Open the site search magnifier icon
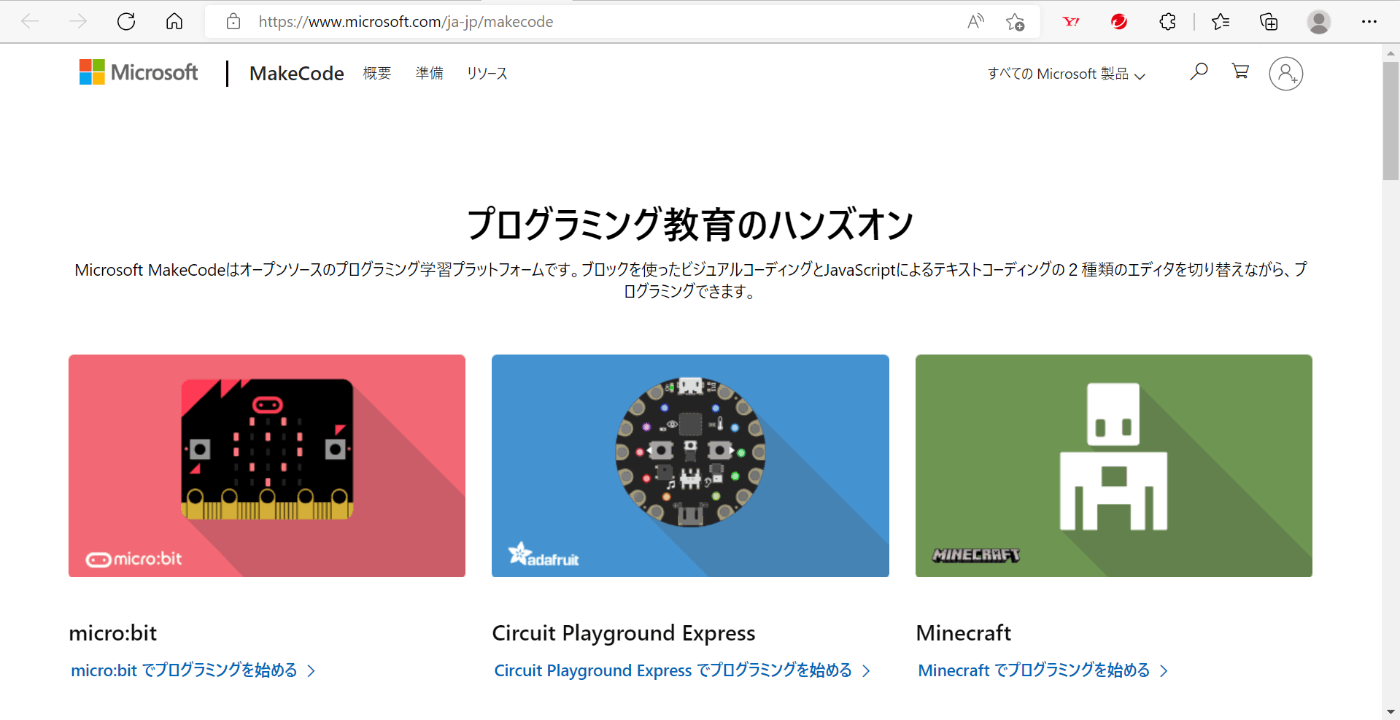1400x720 pixels. tap(1198, 71)
